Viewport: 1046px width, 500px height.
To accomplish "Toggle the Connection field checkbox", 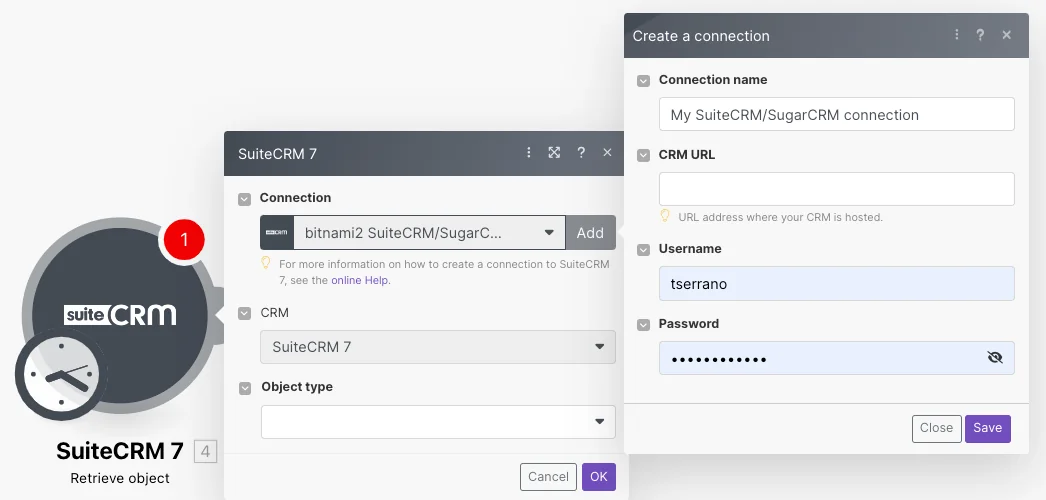I will [x=245, y=199].
